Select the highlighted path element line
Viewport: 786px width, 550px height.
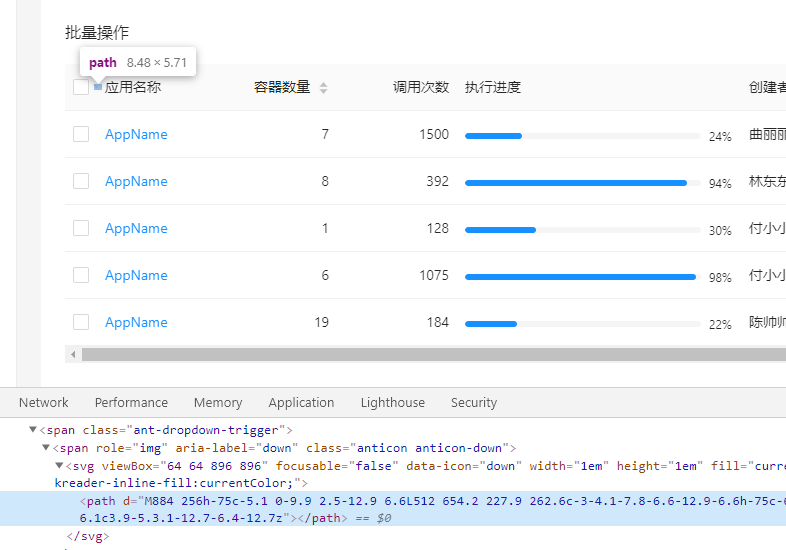tap(393, 509)
